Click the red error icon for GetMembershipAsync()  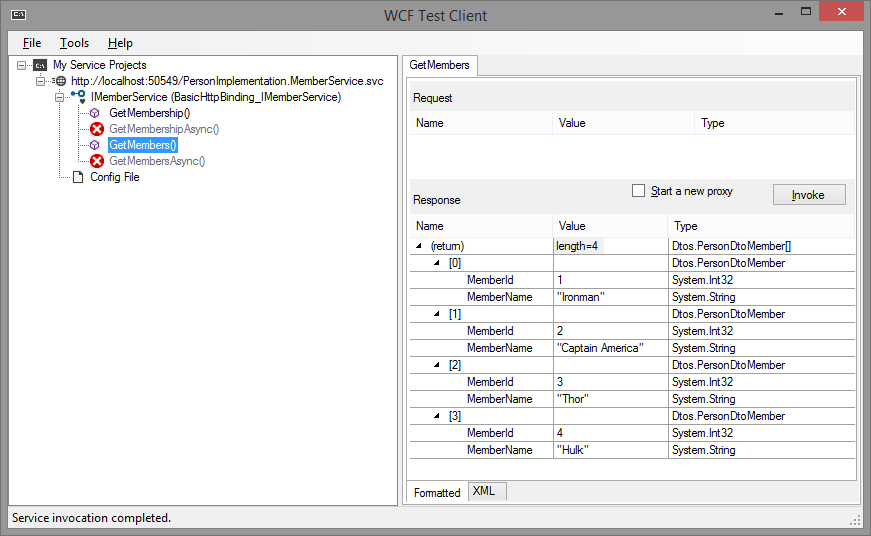tap(97, 129)
